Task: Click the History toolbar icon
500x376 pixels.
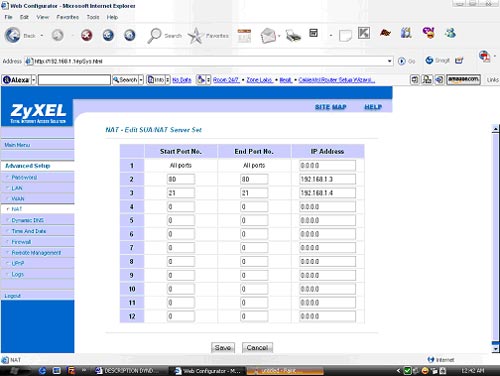Action: (244, 36)
